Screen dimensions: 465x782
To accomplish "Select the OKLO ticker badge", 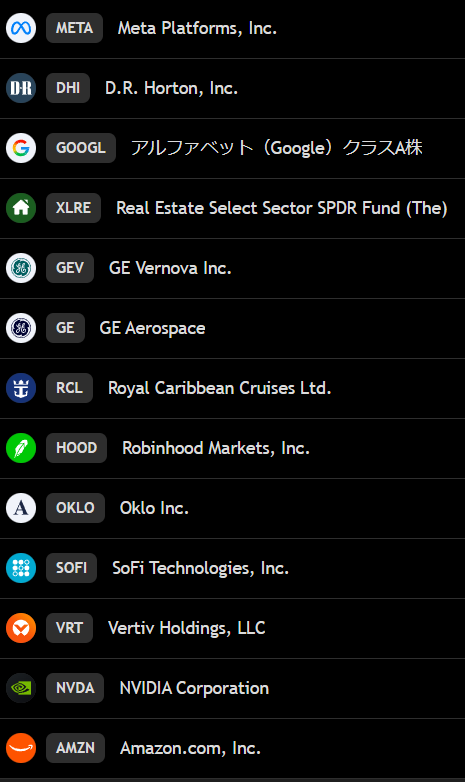I will tap(75, 508).
